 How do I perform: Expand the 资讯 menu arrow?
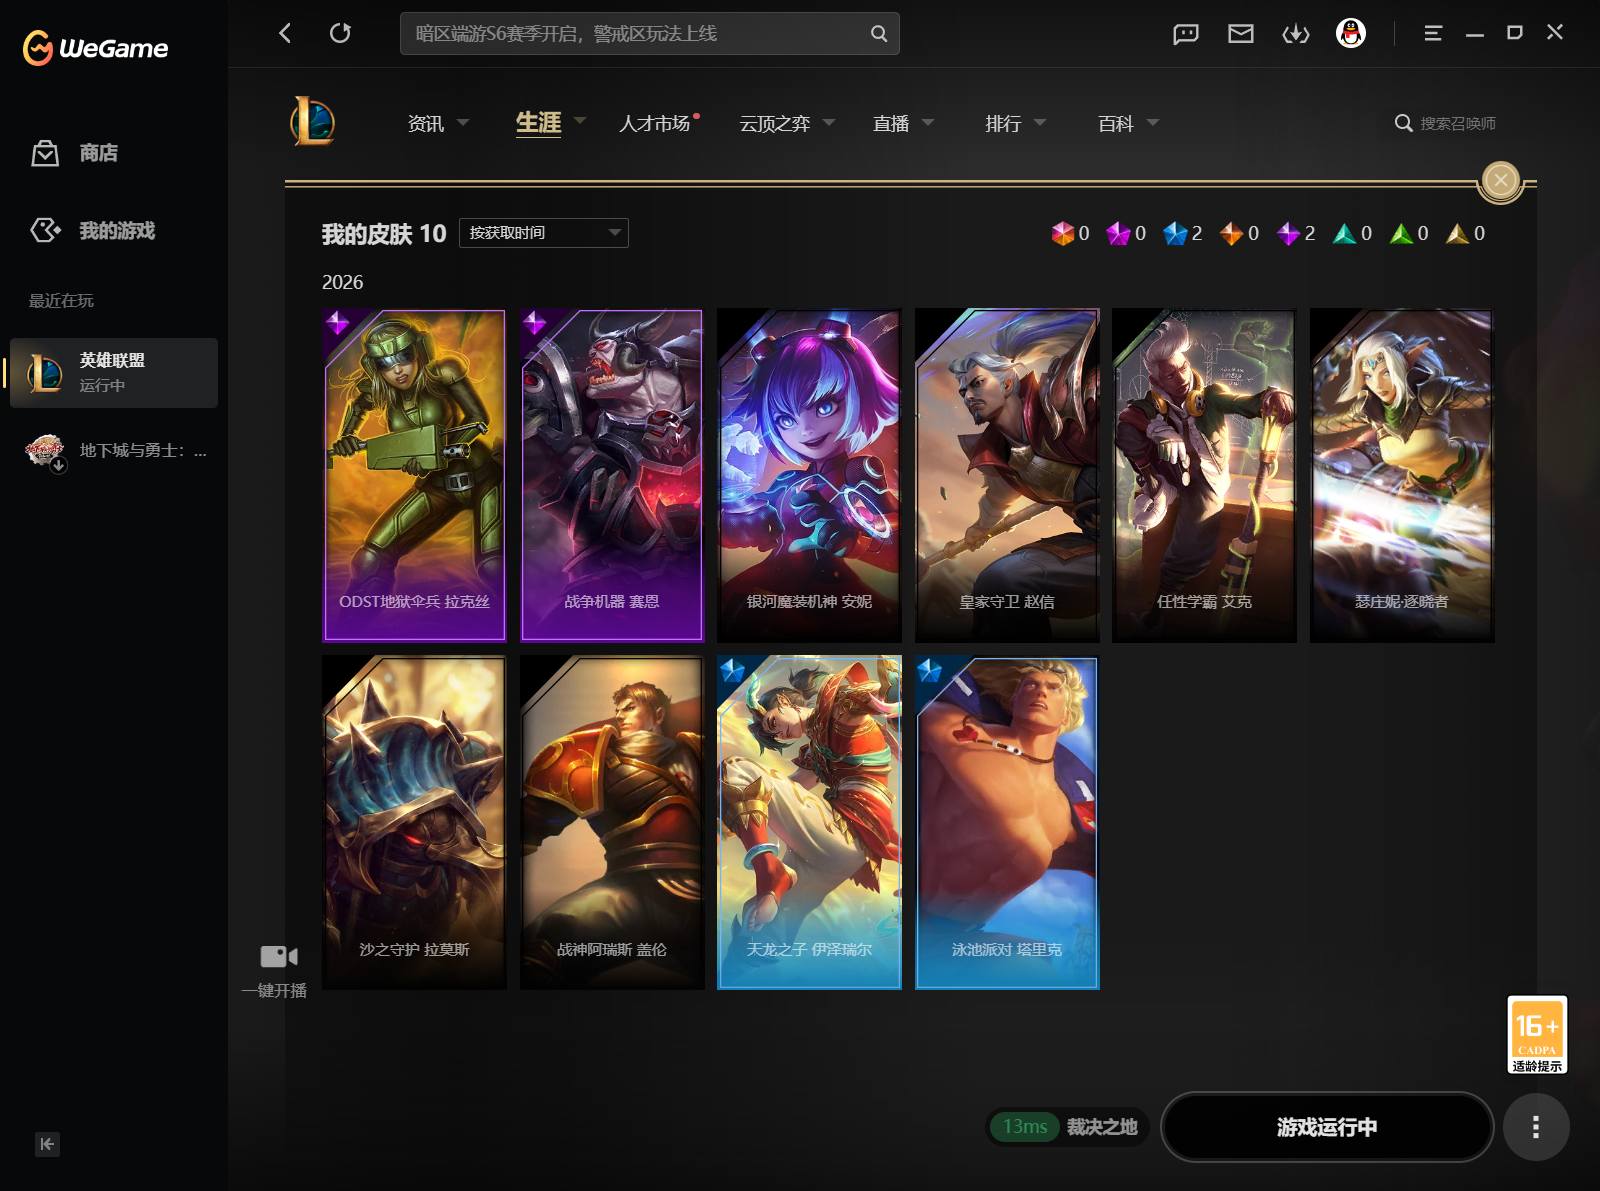(x=463, y=122)
